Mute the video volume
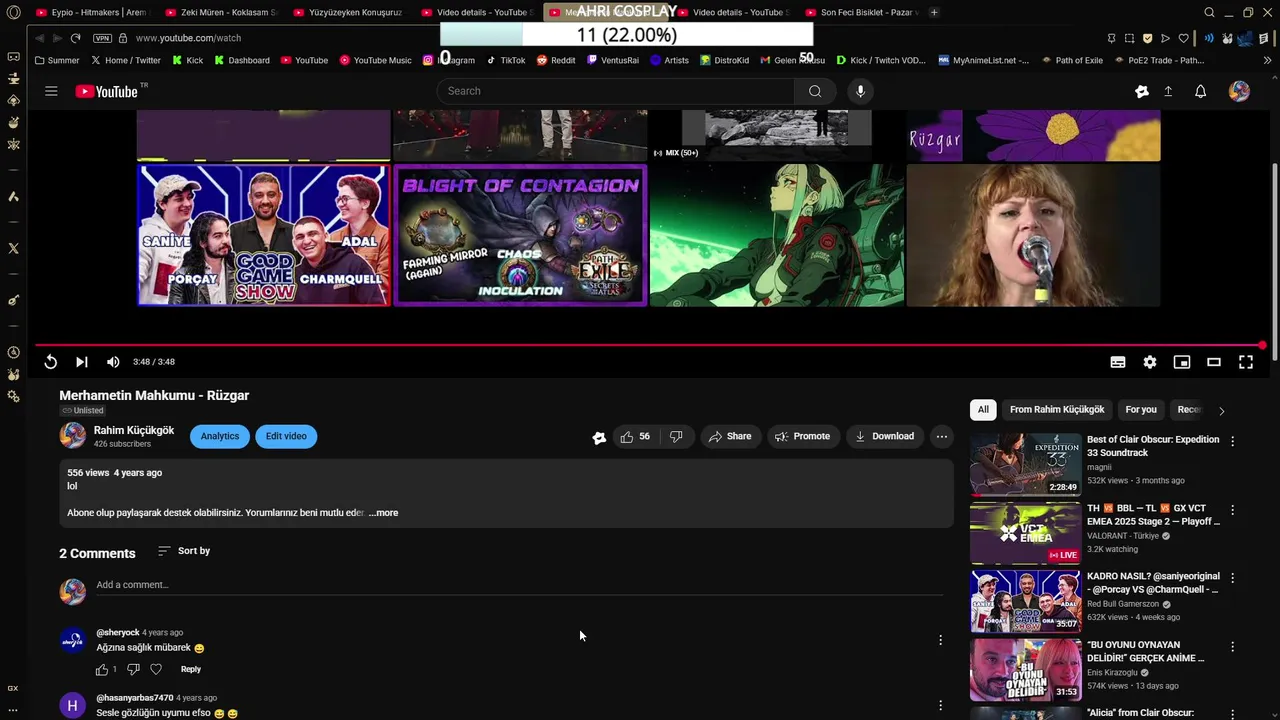Image resolution: width=1280 pixels, height=720 pixels. 113,362
